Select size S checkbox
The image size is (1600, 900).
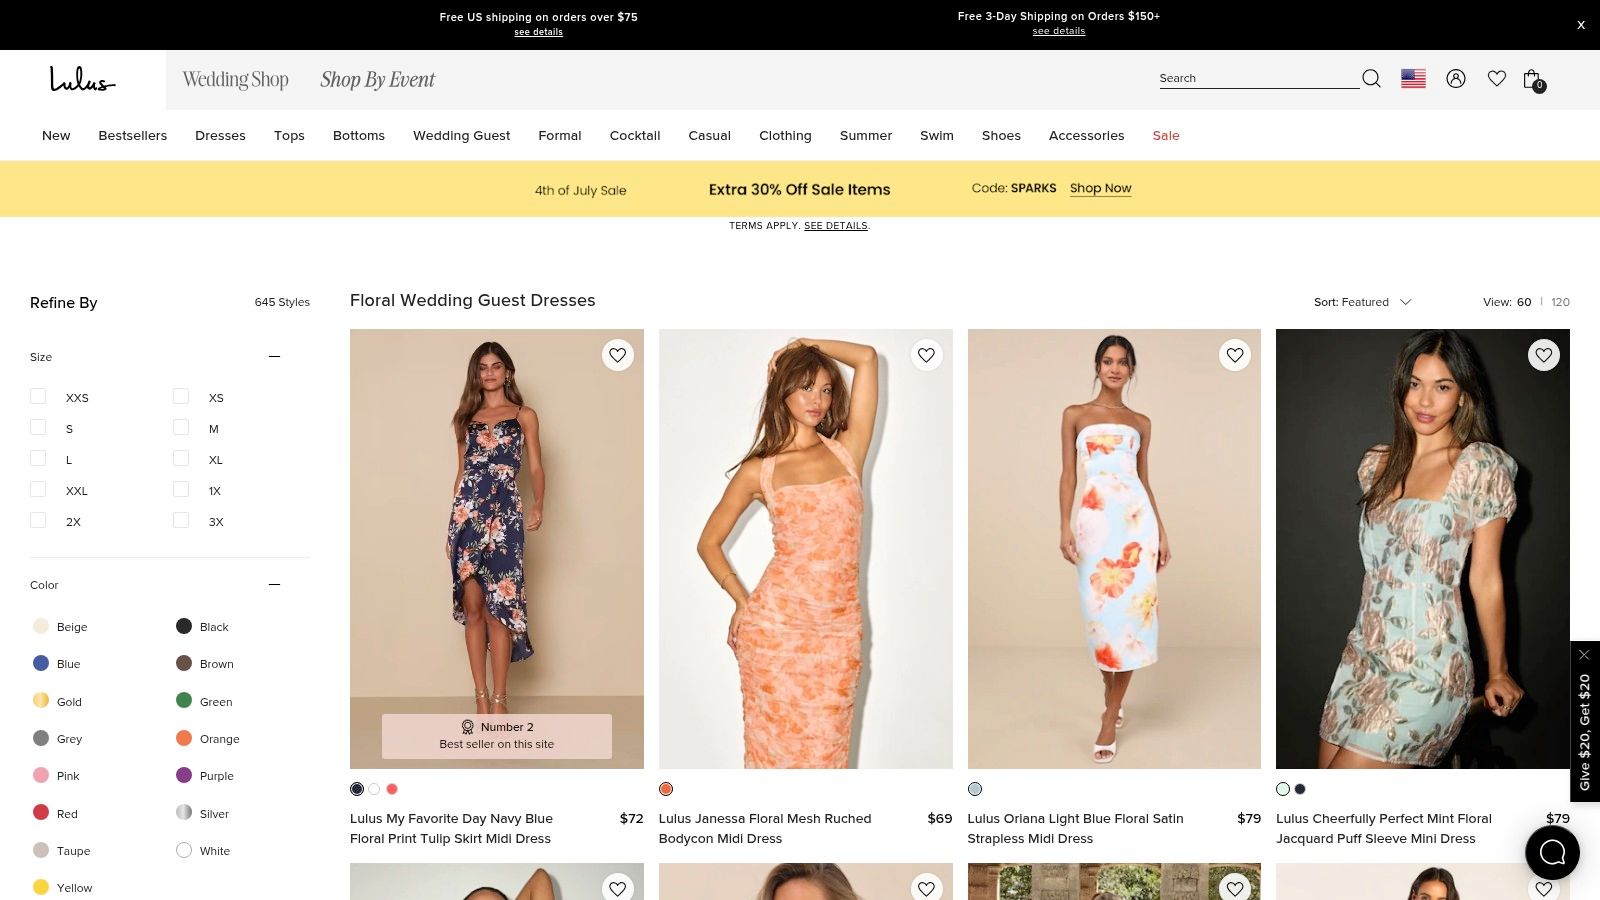[38, 427]
